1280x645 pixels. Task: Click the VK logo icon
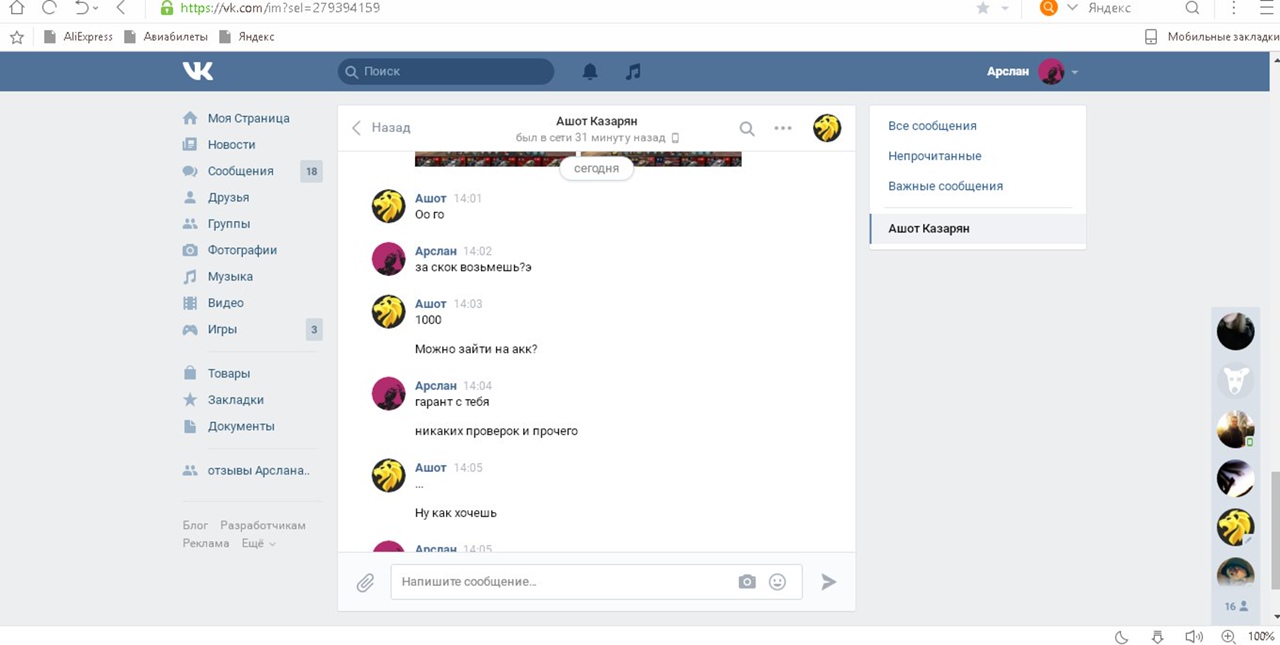pyautogui.click(x=197, y=71)
